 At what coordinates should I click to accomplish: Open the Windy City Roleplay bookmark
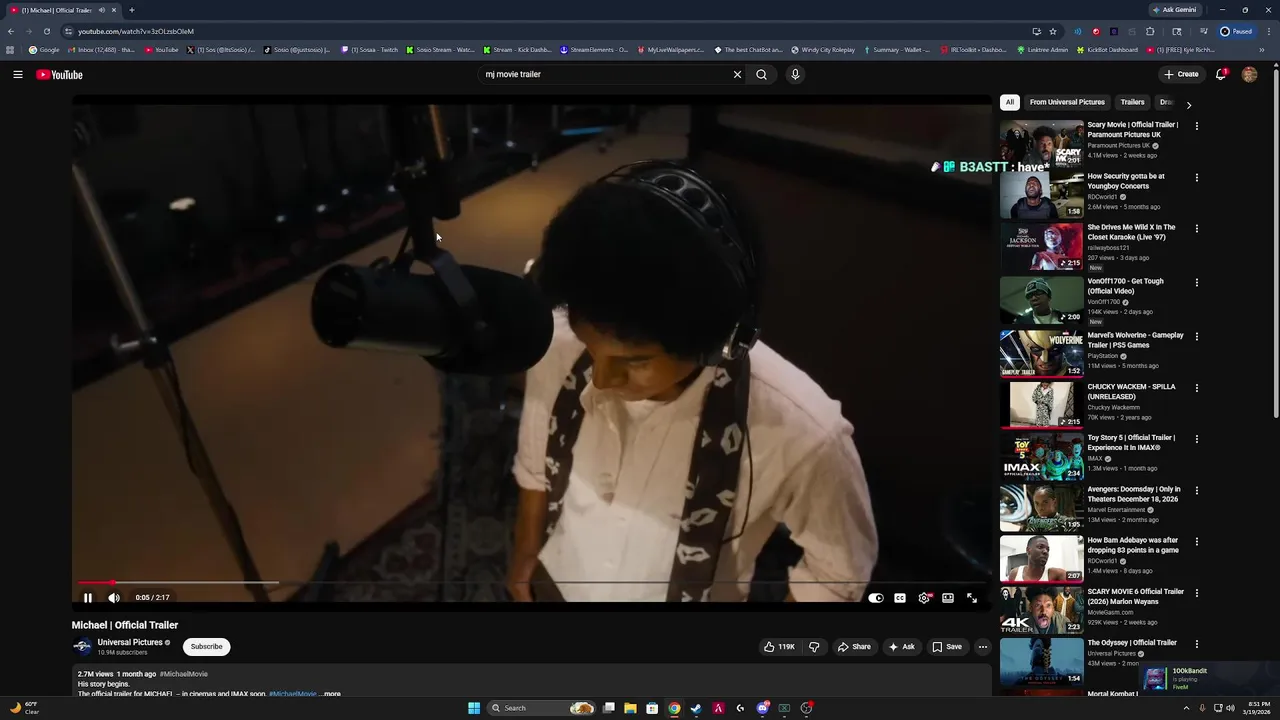[x=823, y=50]
